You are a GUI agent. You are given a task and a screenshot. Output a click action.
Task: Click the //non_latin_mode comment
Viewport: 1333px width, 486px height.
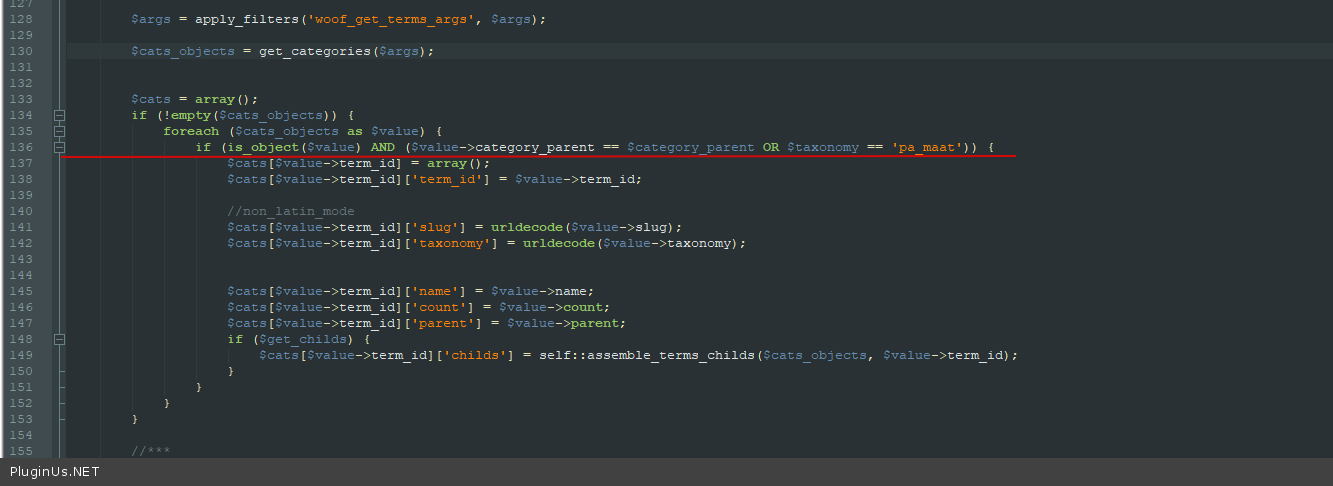290,211
